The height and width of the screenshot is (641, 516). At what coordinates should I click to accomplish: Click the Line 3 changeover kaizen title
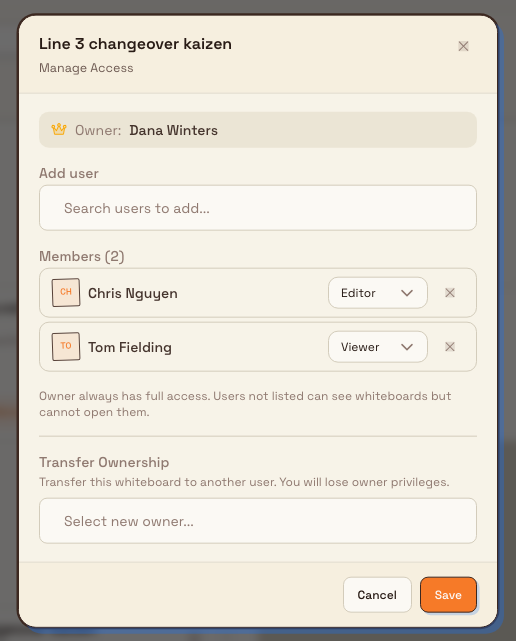click(135, 44)
